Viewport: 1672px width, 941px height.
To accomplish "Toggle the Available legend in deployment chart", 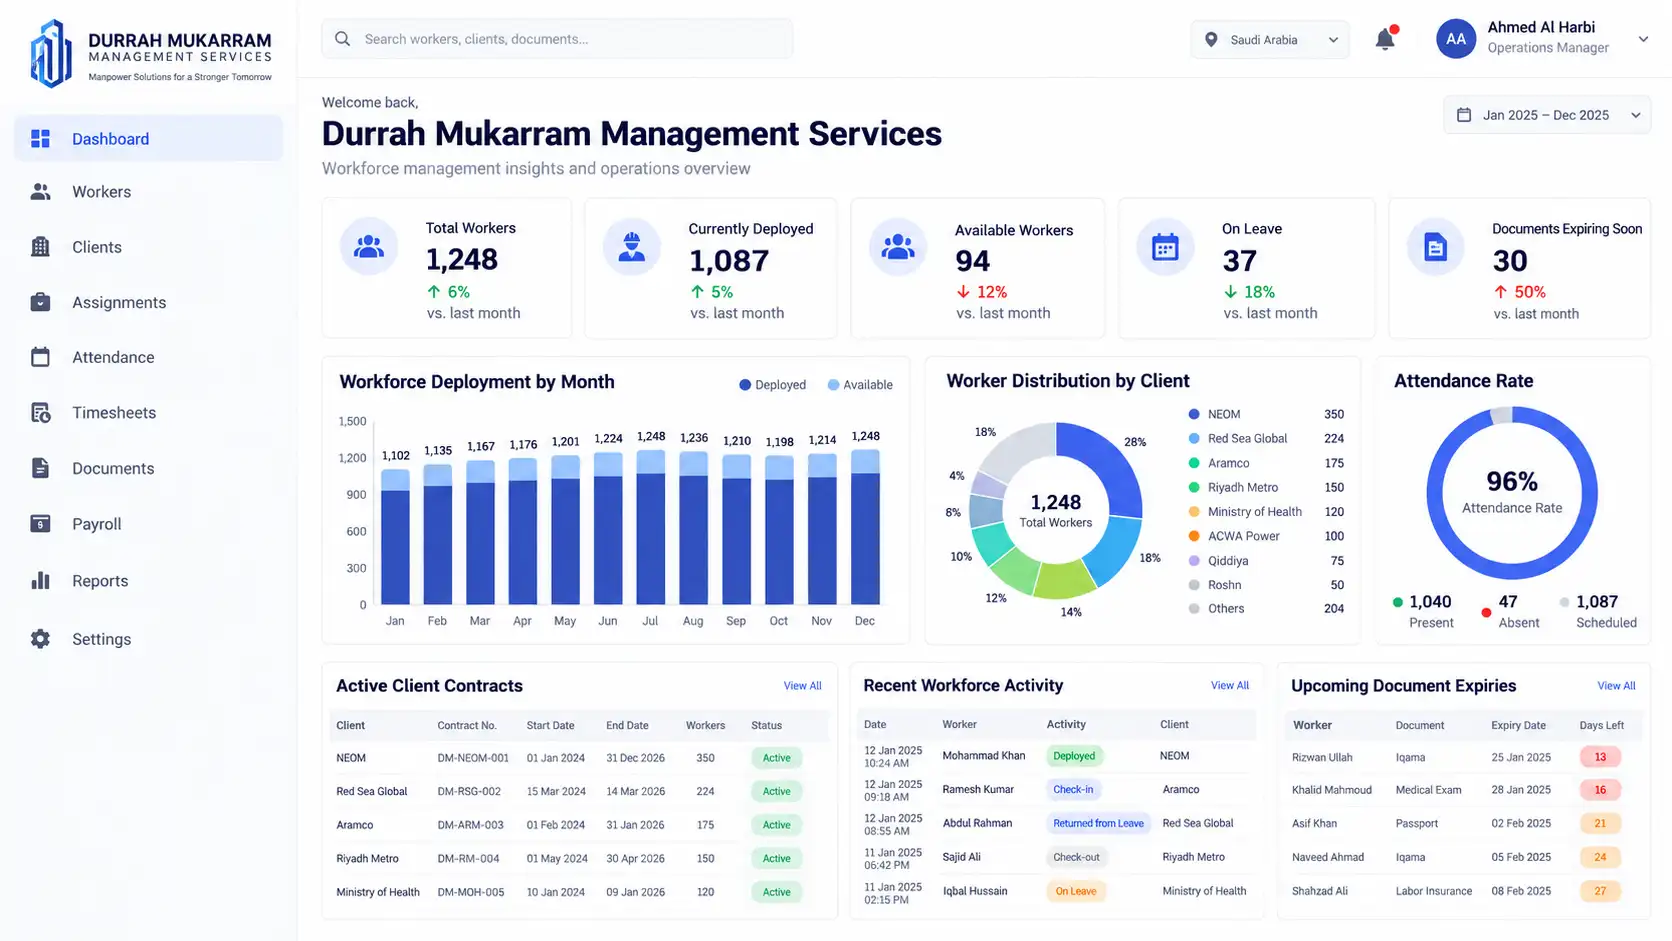I will coord(860,385).
